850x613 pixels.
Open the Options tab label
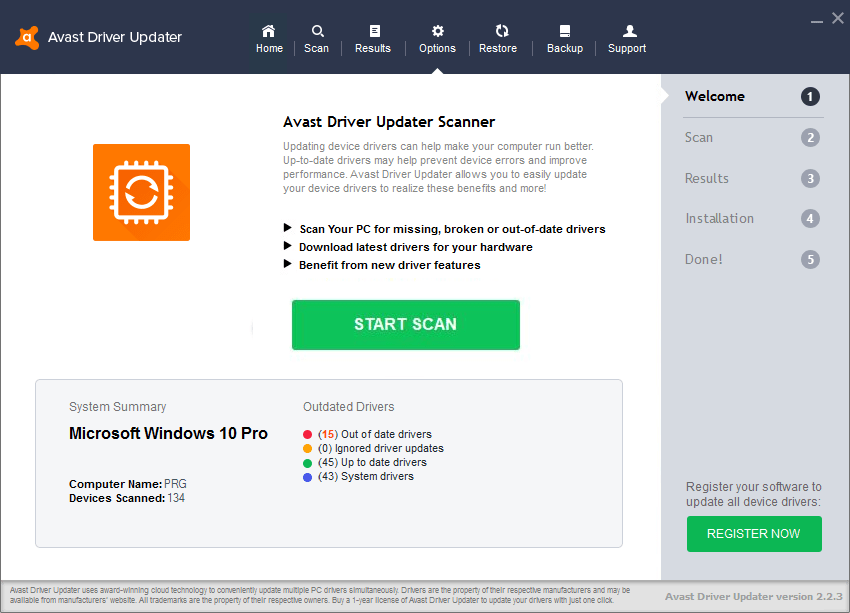click(x=437, y=48)
